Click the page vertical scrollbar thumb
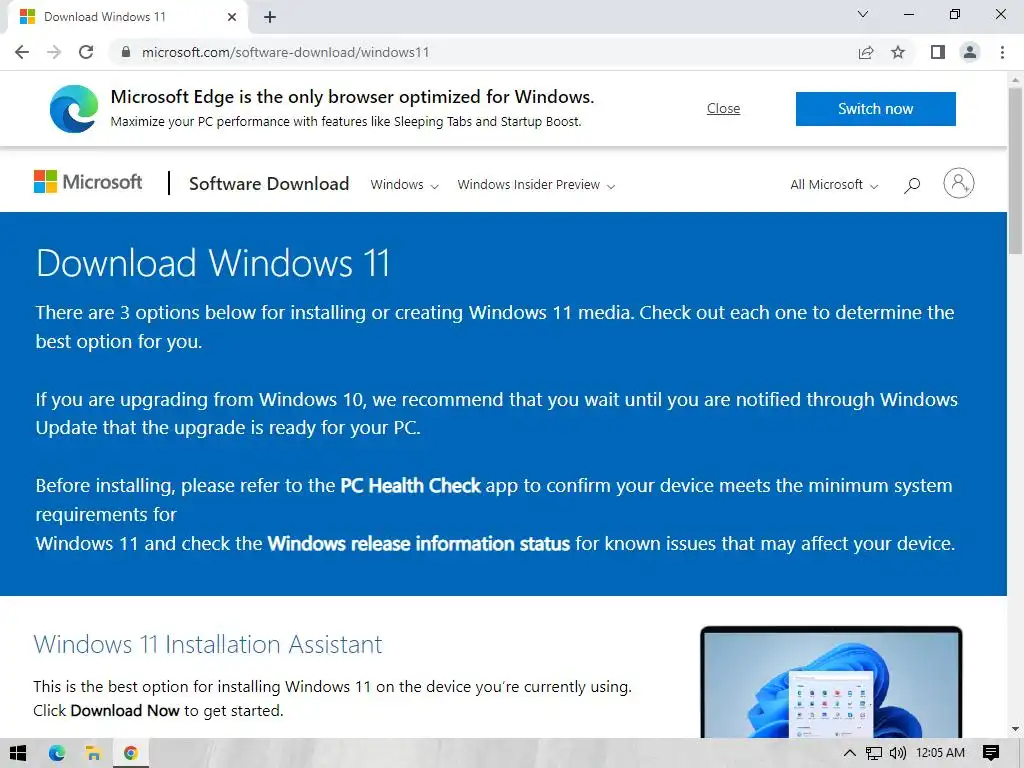 tap(1015, 170)
